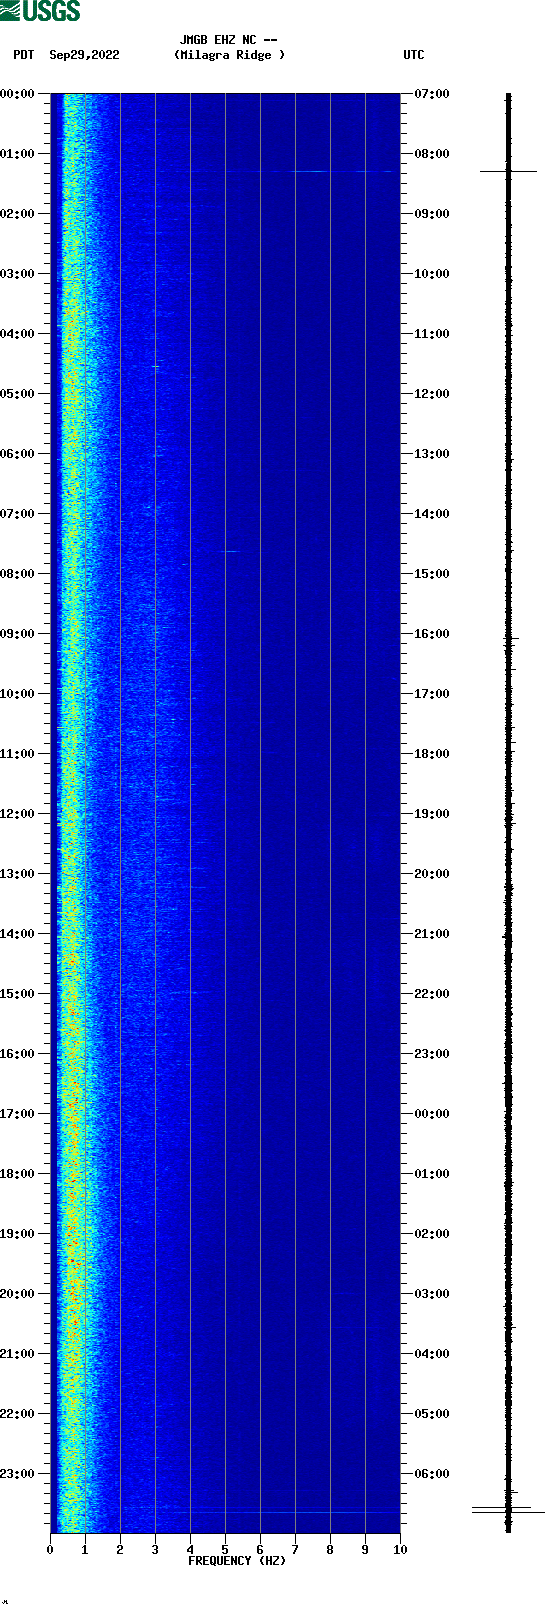Click the 12:00 UTC time label on right
The width and height of the screenshot is (552, 1613).
pos(432,394)
